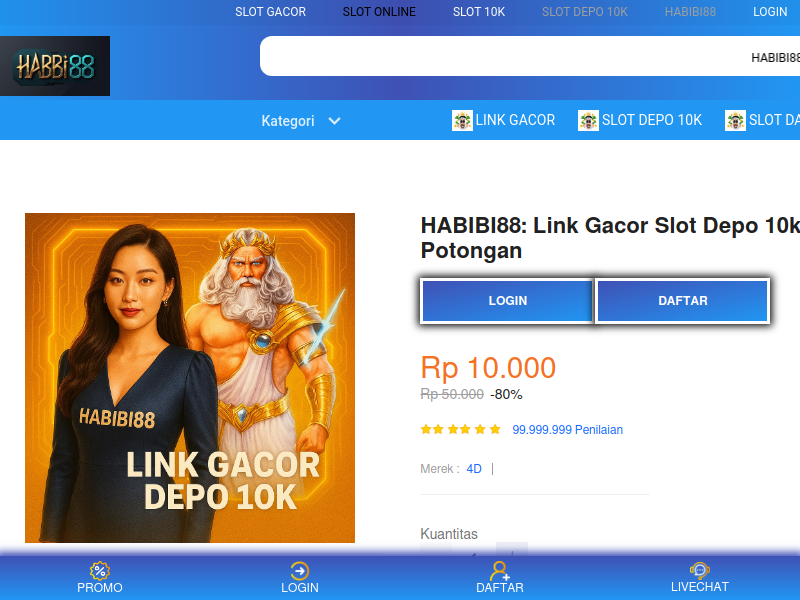This screenshot has height=600, width=800.
Task: Click the five-star rating icons
Action: coord(460,429)
